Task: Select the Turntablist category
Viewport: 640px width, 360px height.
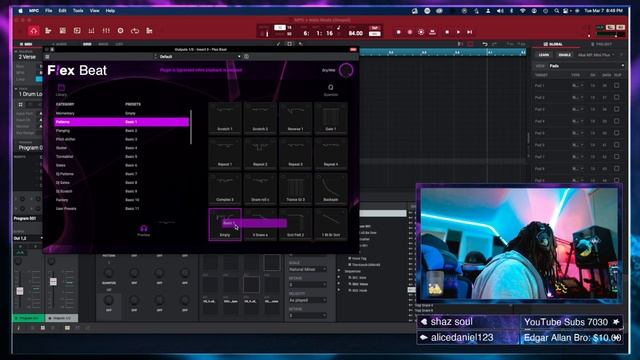Action: click(64, 156)
